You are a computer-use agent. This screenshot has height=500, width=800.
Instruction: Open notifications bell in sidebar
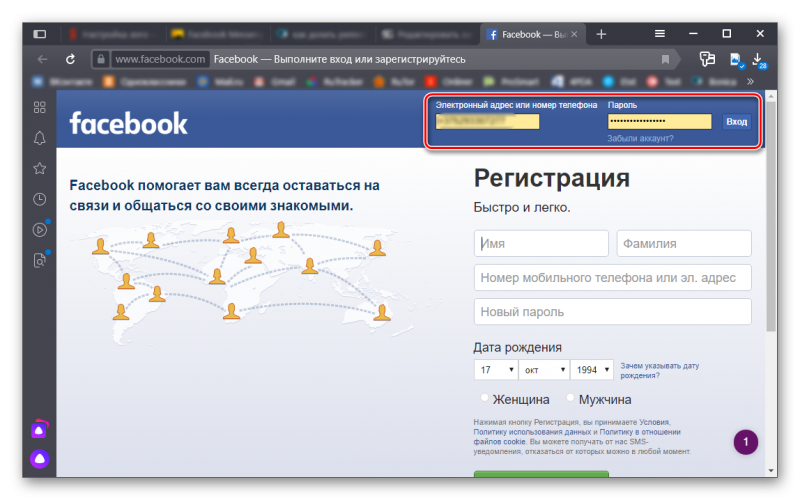40,138
